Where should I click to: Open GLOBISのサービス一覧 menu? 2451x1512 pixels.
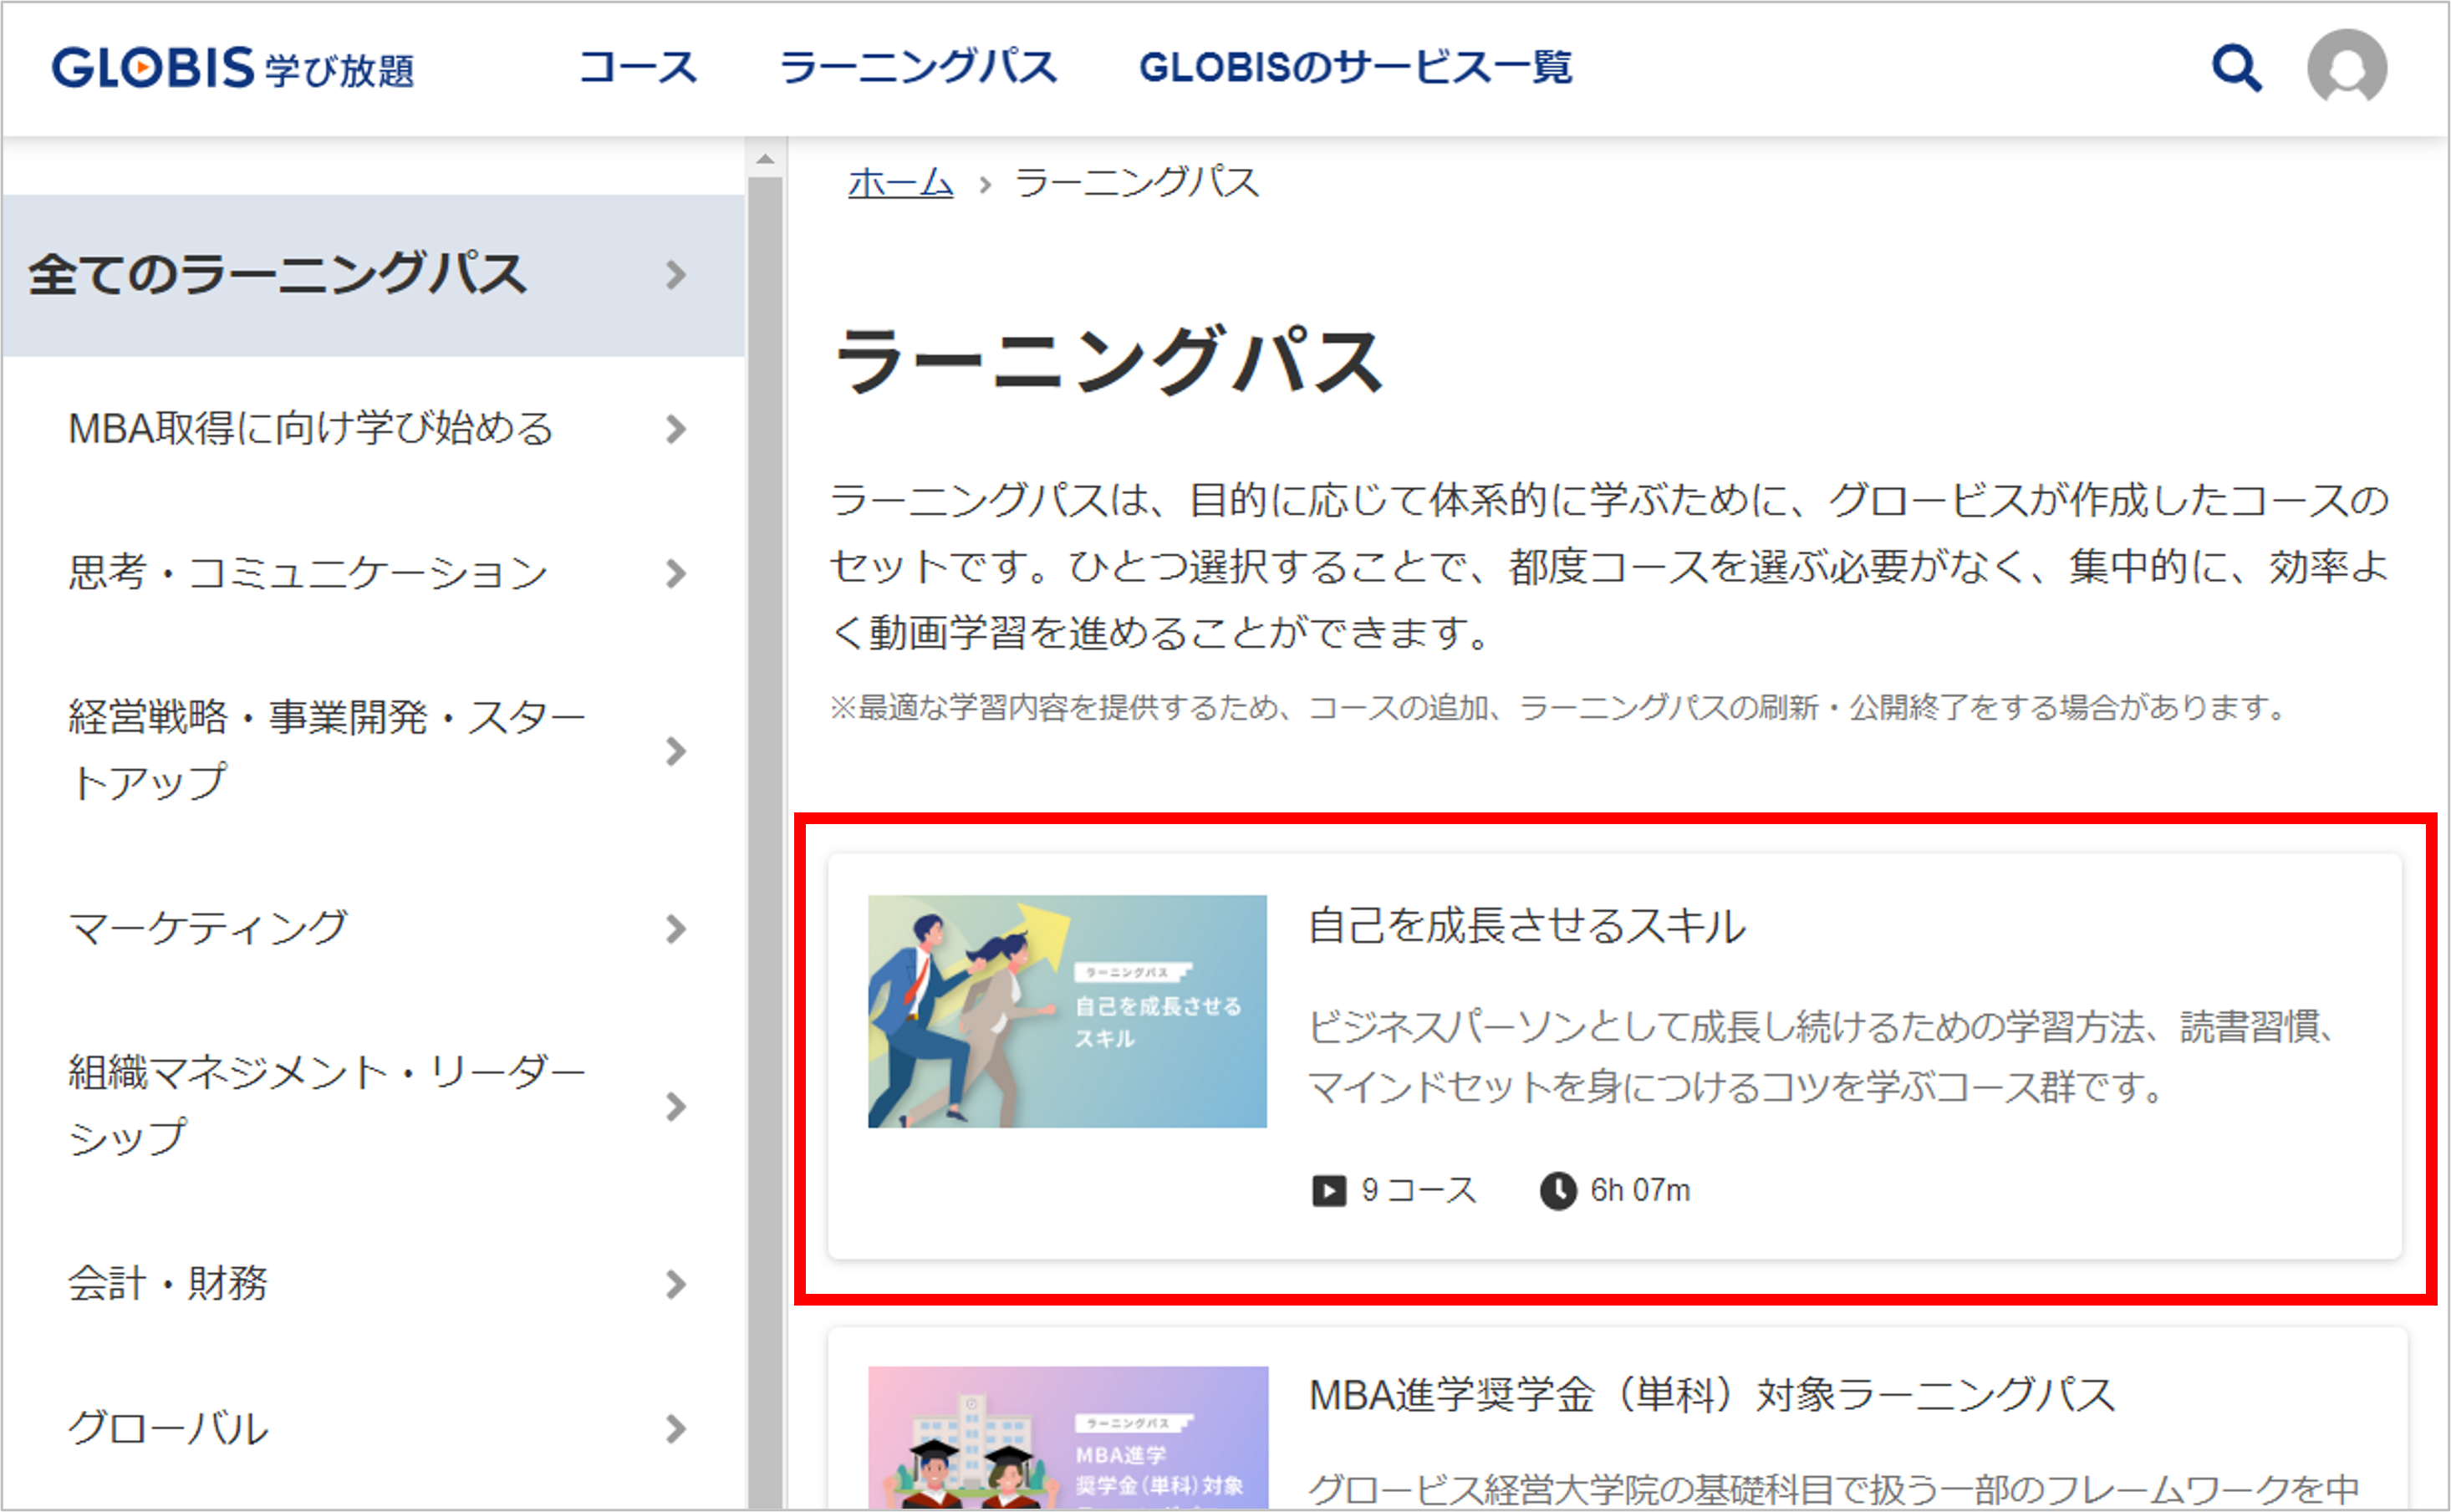coord(1355,67)
